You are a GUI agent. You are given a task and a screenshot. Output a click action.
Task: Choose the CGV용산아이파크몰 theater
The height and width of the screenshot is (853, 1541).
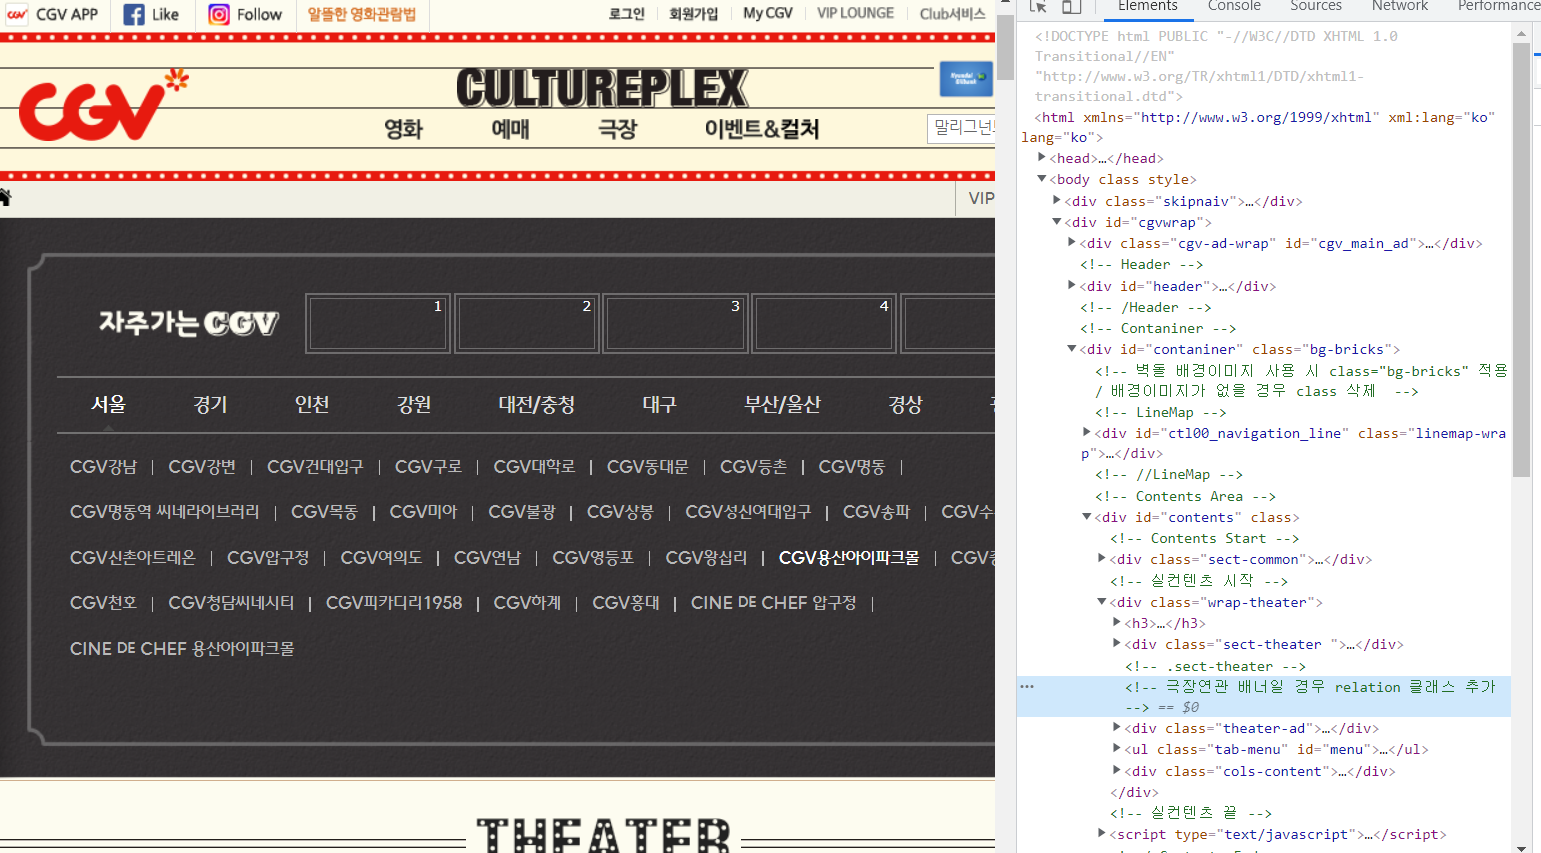point(849,558)
